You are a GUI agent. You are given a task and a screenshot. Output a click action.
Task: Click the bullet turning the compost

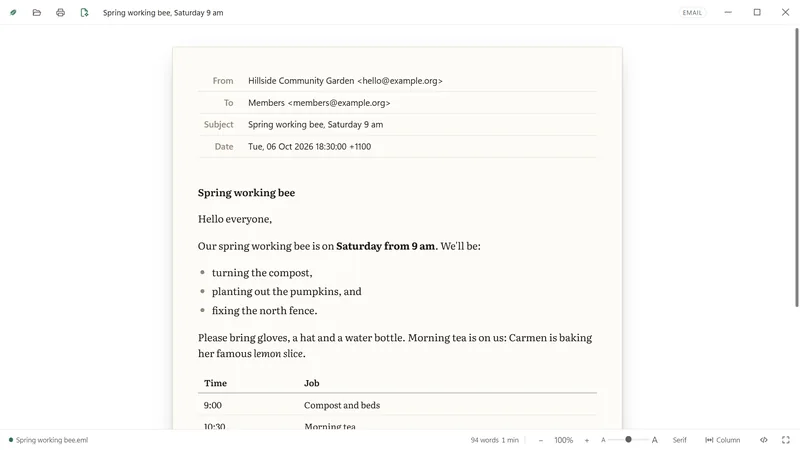tap(262, 273)
